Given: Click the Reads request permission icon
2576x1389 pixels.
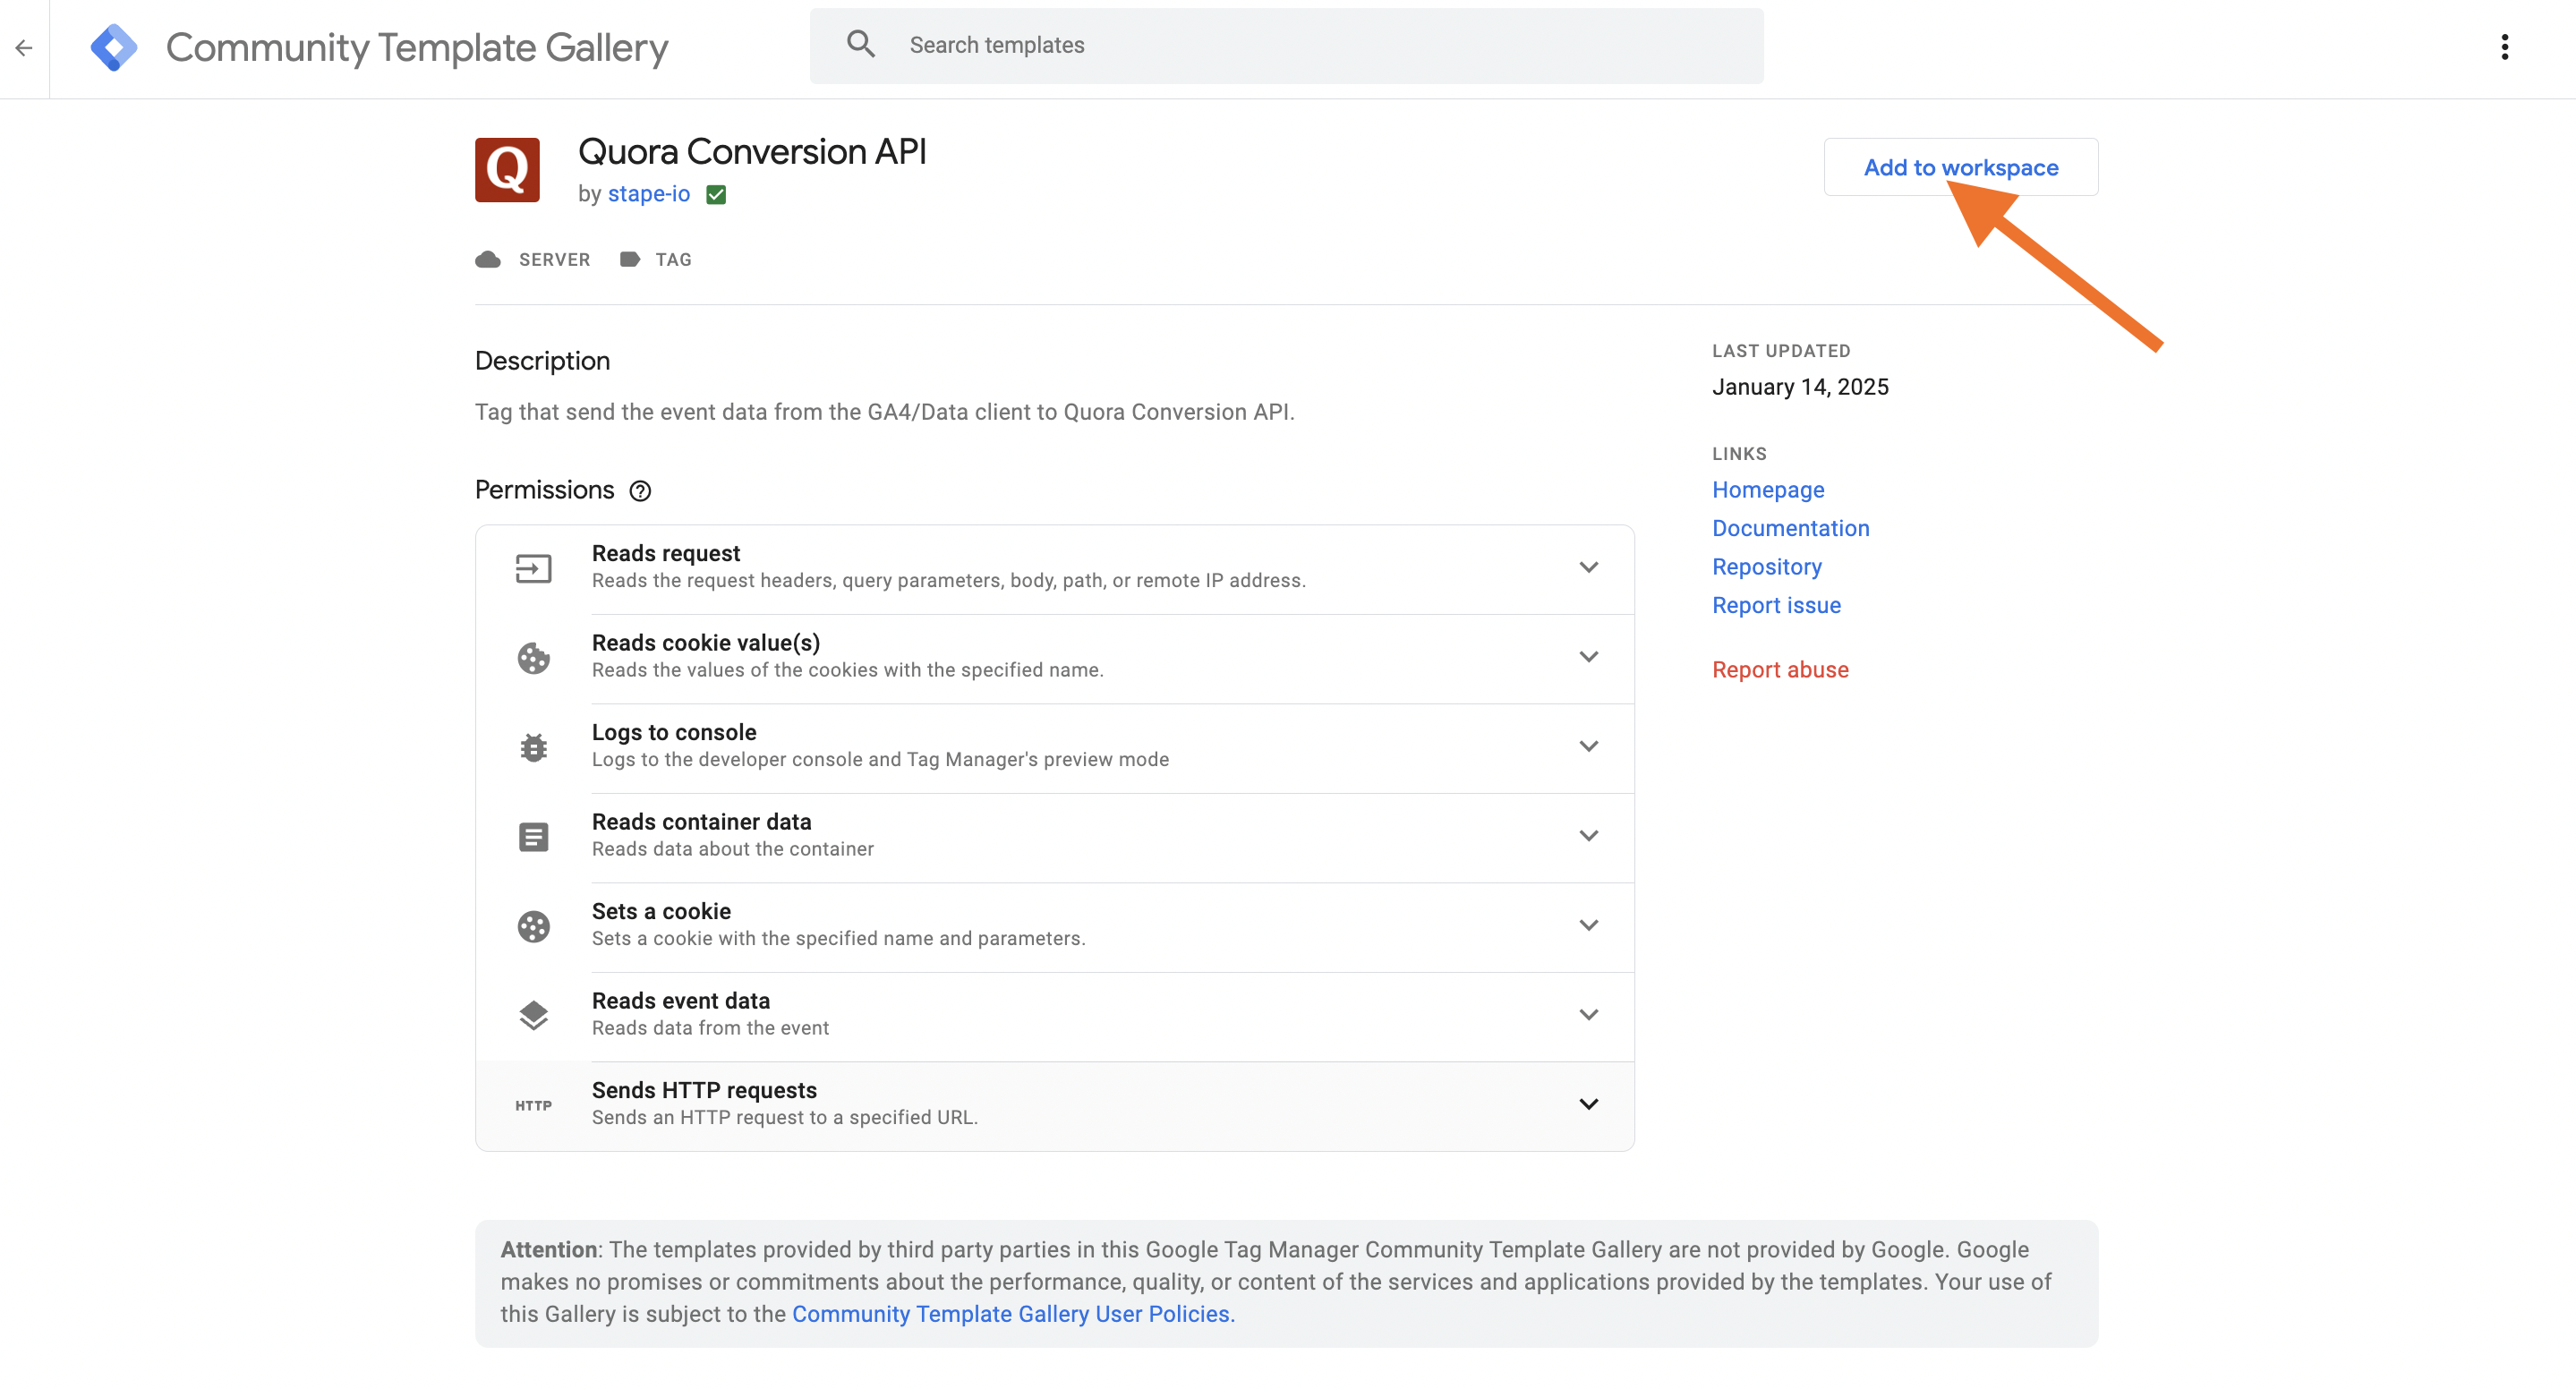Looking at the screenshot, I should pos(533,569).
